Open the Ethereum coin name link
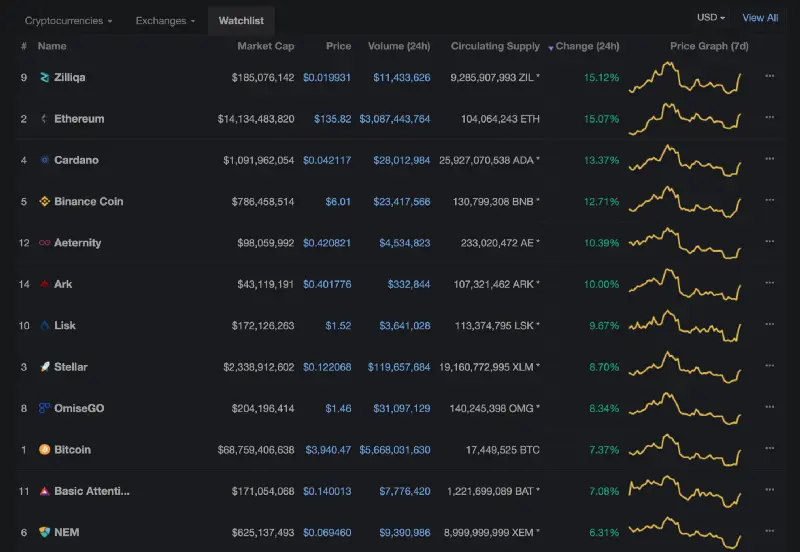Screen dimensions: 800x552 coord(79,119)
